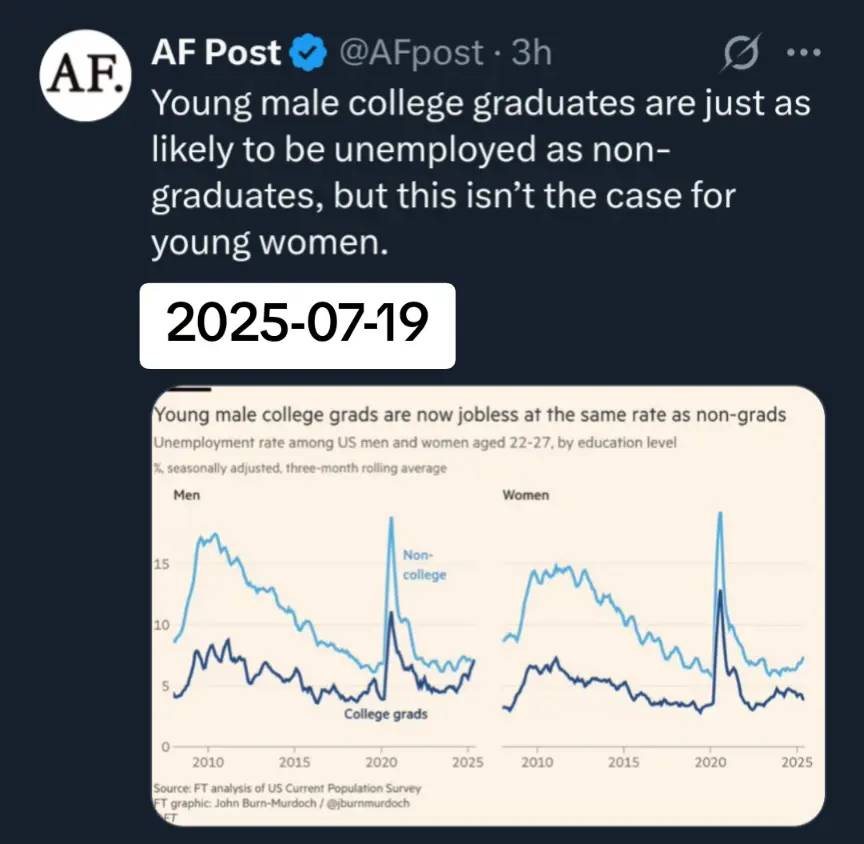The width and height of the screenshot is (864, 844).
Task: Click the 2020 marker on Men axis
Action: click(x=381, y=762)
